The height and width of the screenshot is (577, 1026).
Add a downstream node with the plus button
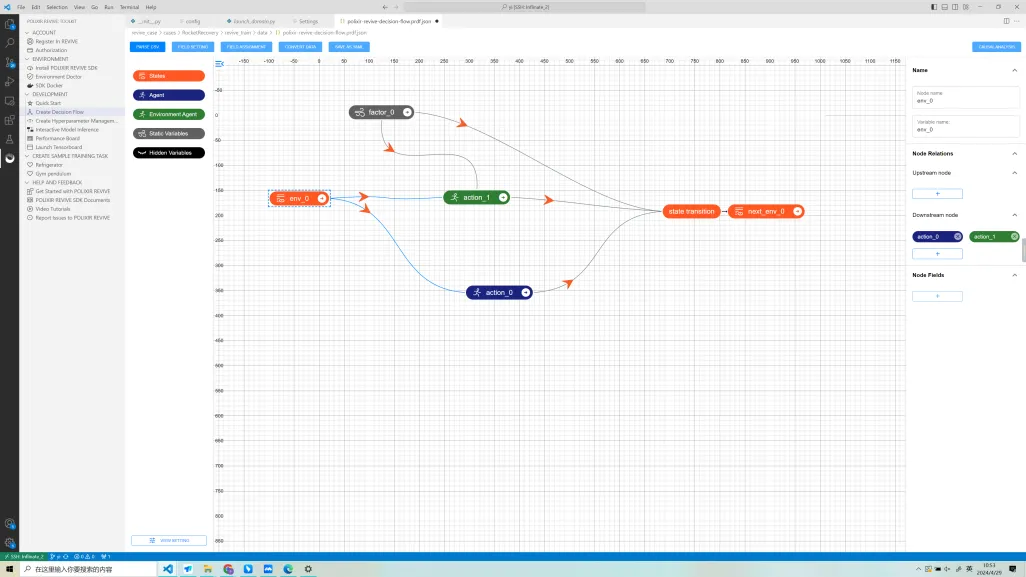(937, 254)
